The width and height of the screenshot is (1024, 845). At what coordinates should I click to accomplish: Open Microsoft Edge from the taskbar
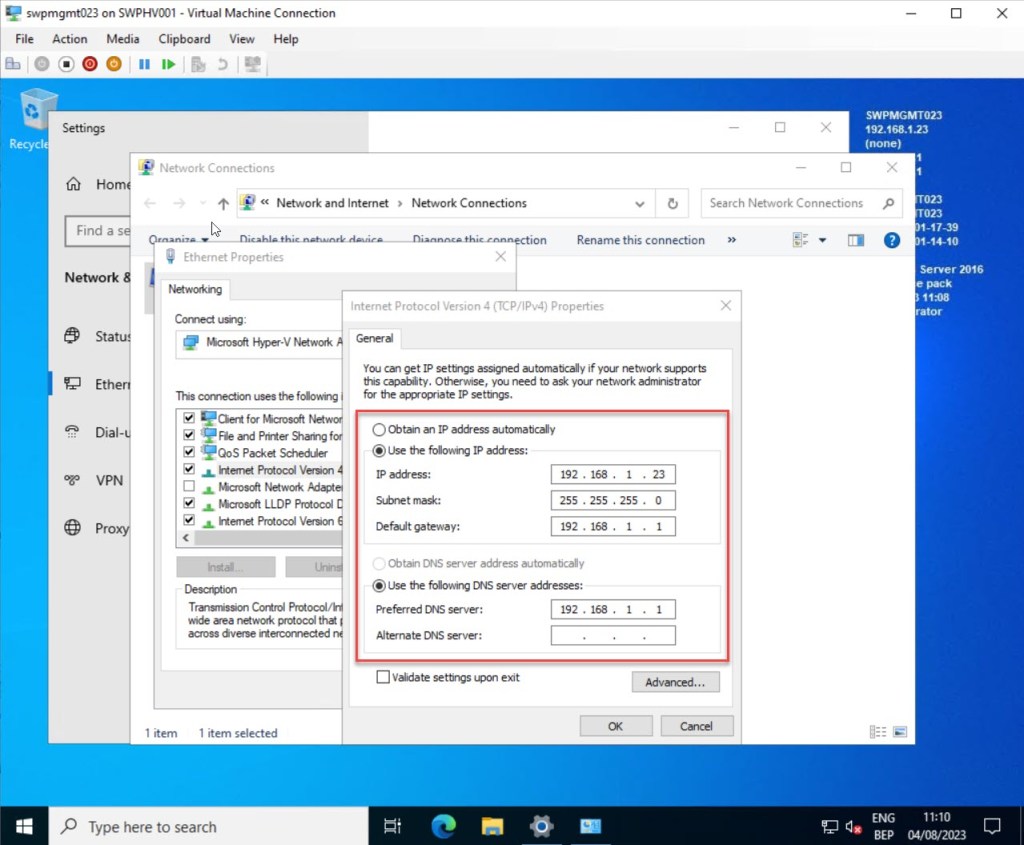[x=443, y=826]
